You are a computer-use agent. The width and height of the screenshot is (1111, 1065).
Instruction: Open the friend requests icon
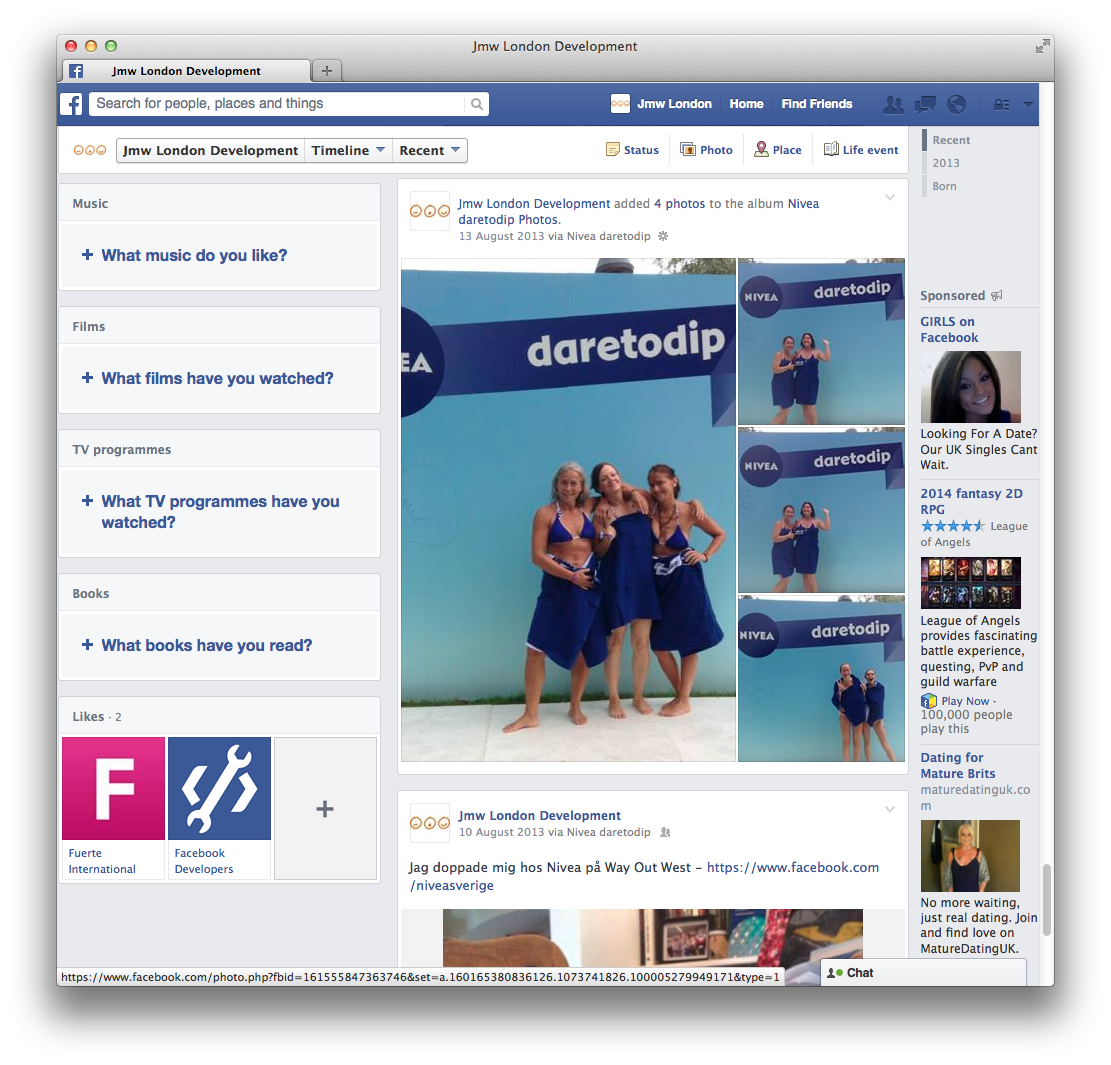893,104
